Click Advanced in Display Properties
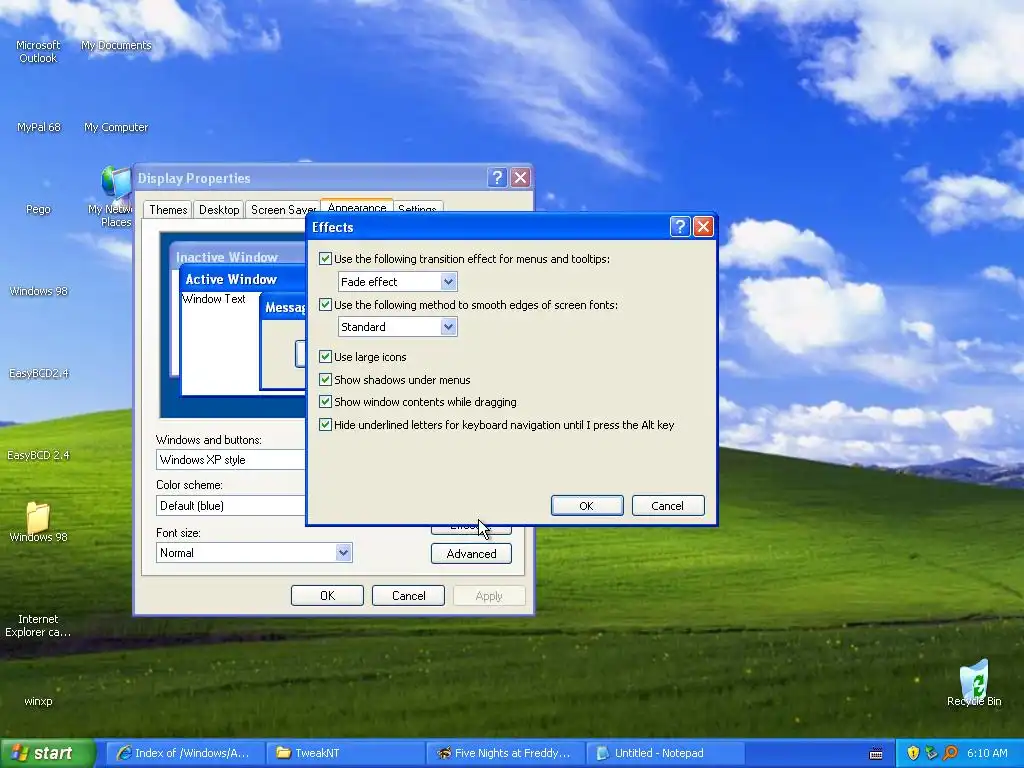1024x768 pixels. tap(471, 554)
